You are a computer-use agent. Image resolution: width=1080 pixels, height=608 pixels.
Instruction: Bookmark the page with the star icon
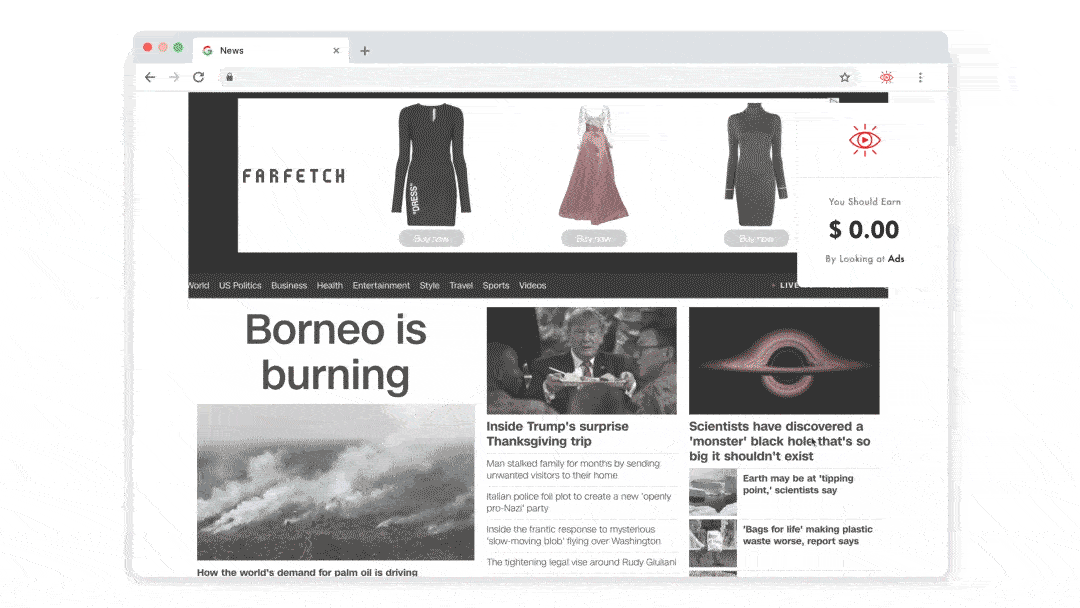coord(845,77)
